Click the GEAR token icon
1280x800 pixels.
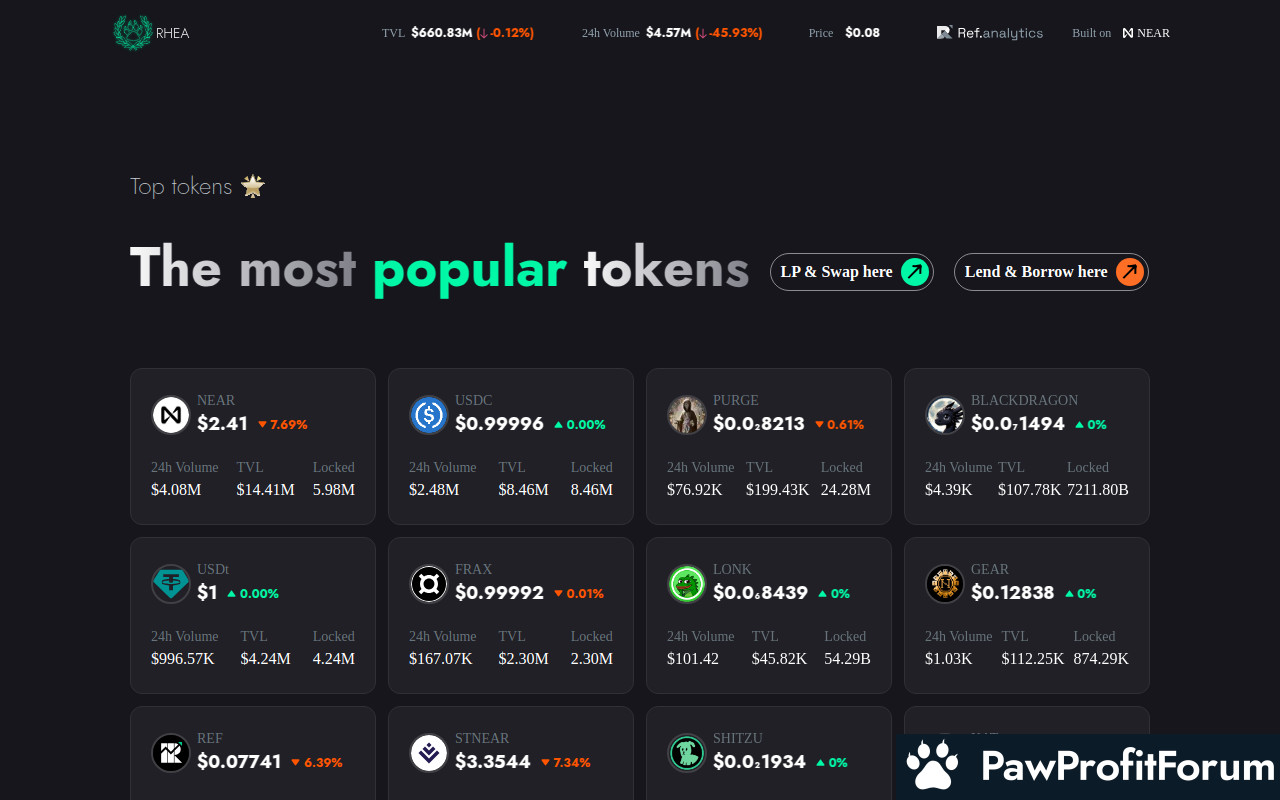tap(945, 584)
